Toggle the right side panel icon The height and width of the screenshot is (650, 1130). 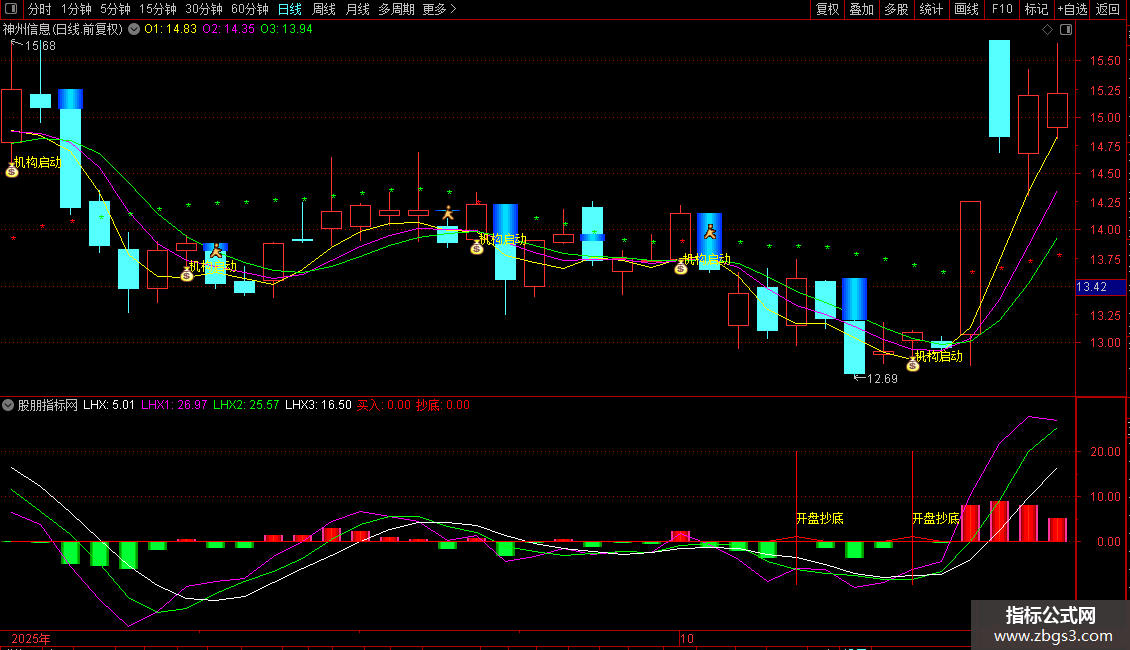coord(1066,30)
